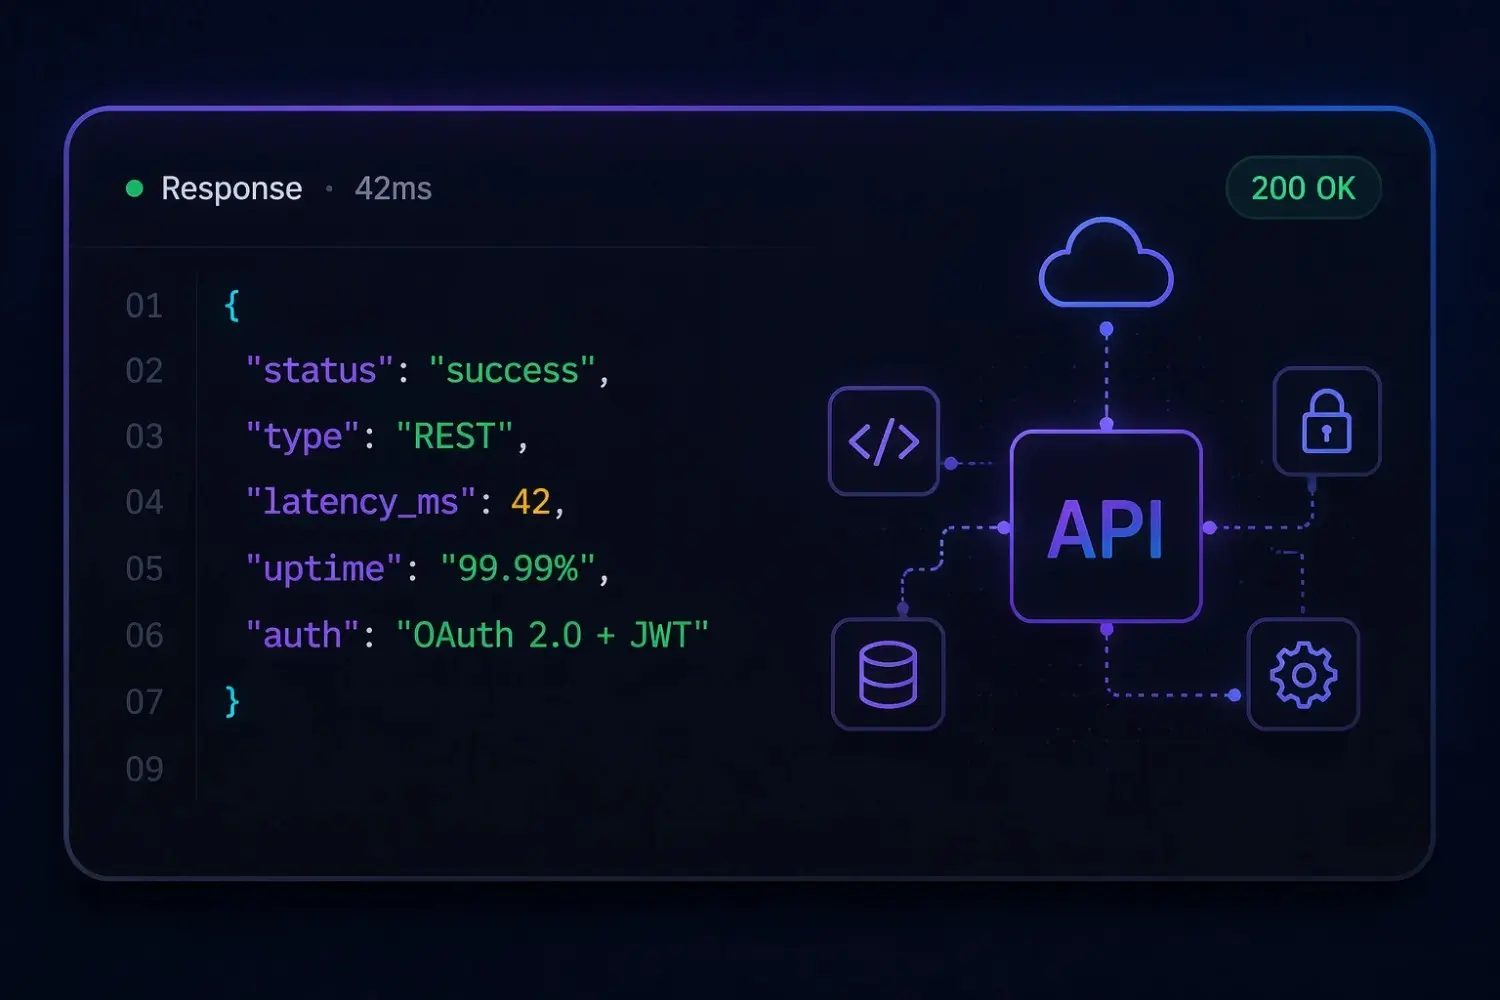Select the "auth" key
The image size is (1500, 1000).
[303, 635]
